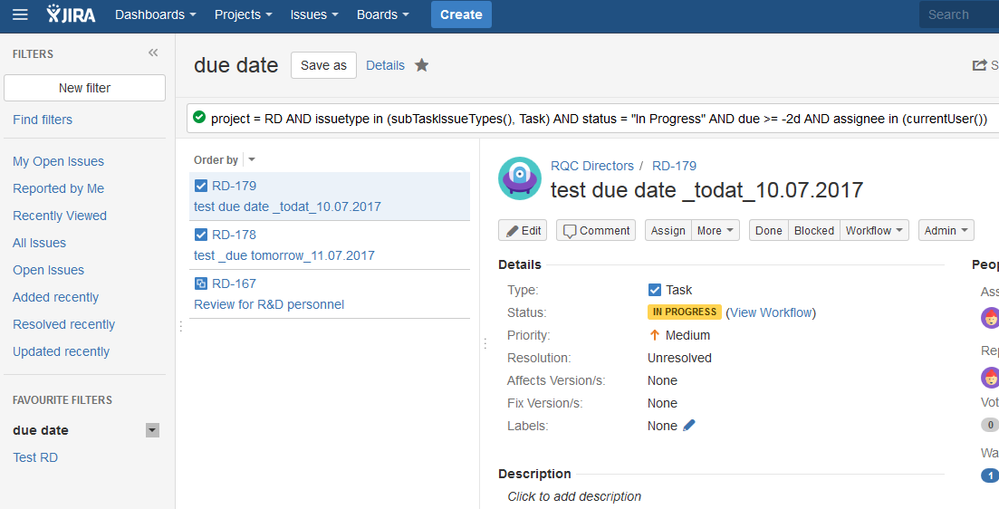Open 'Review for R&D personnel' issue

click(269, 305)
